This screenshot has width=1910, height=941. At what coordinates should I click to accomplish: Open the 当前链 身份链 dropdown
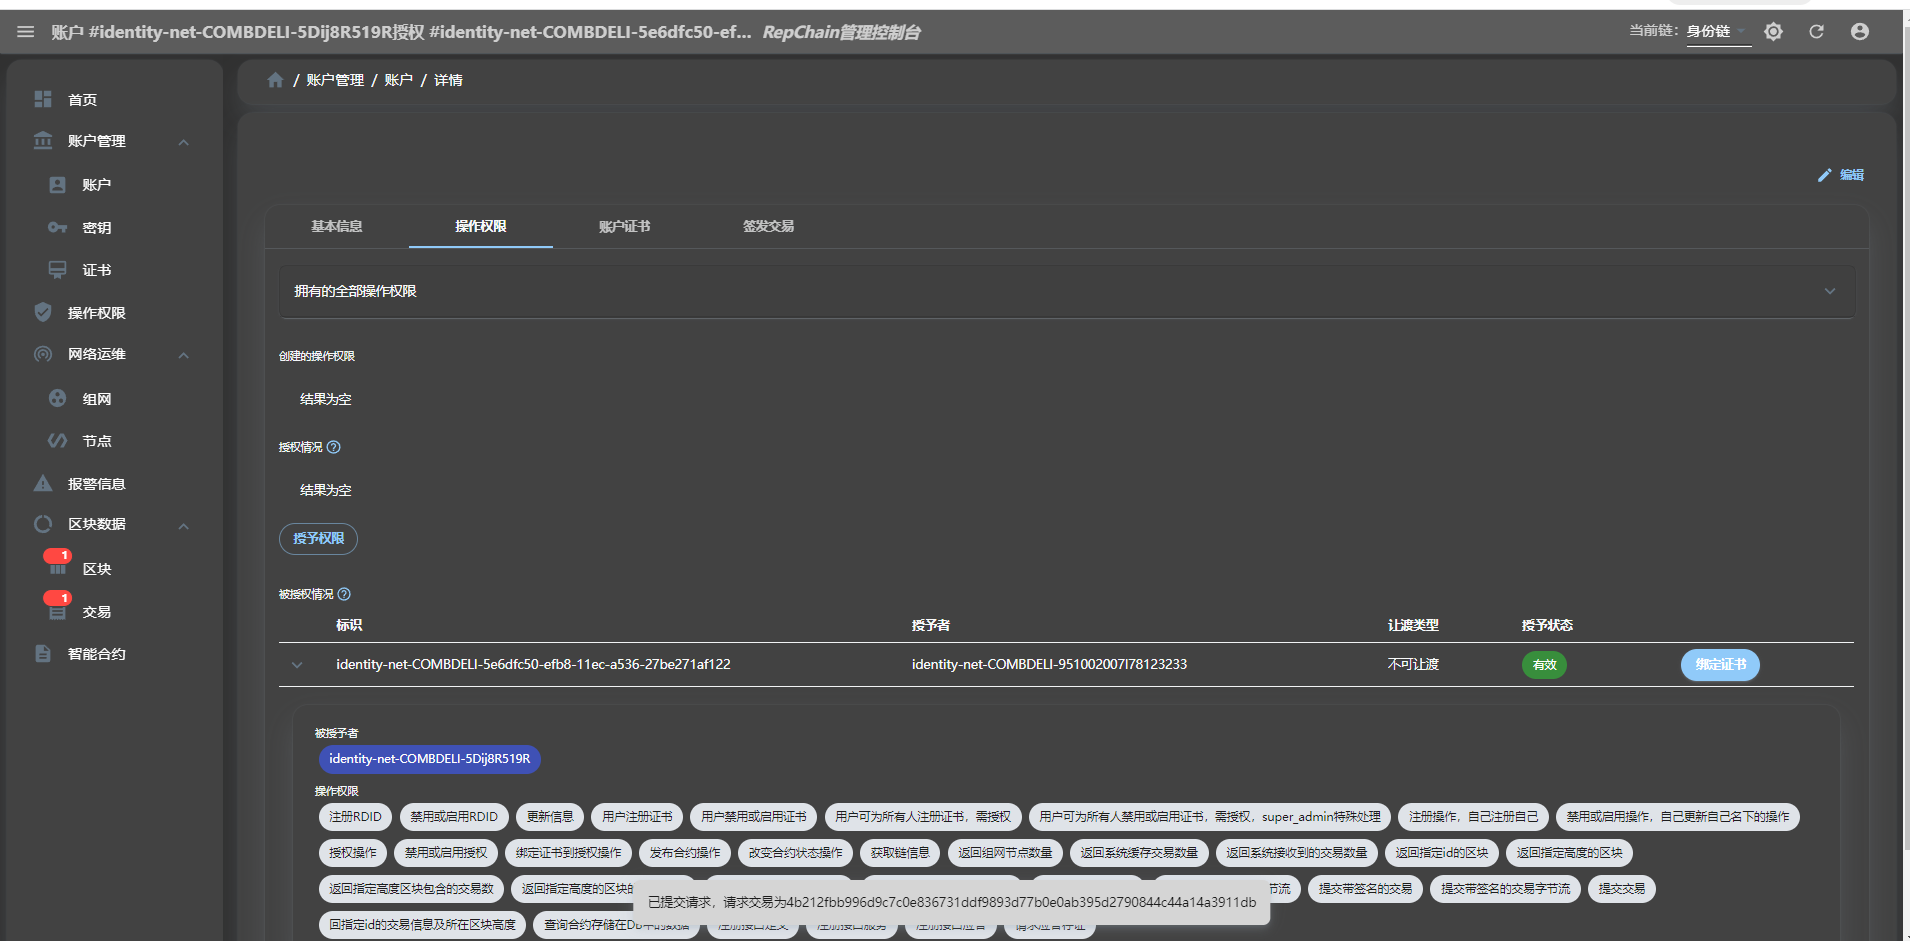click(x=1718, y=32)
